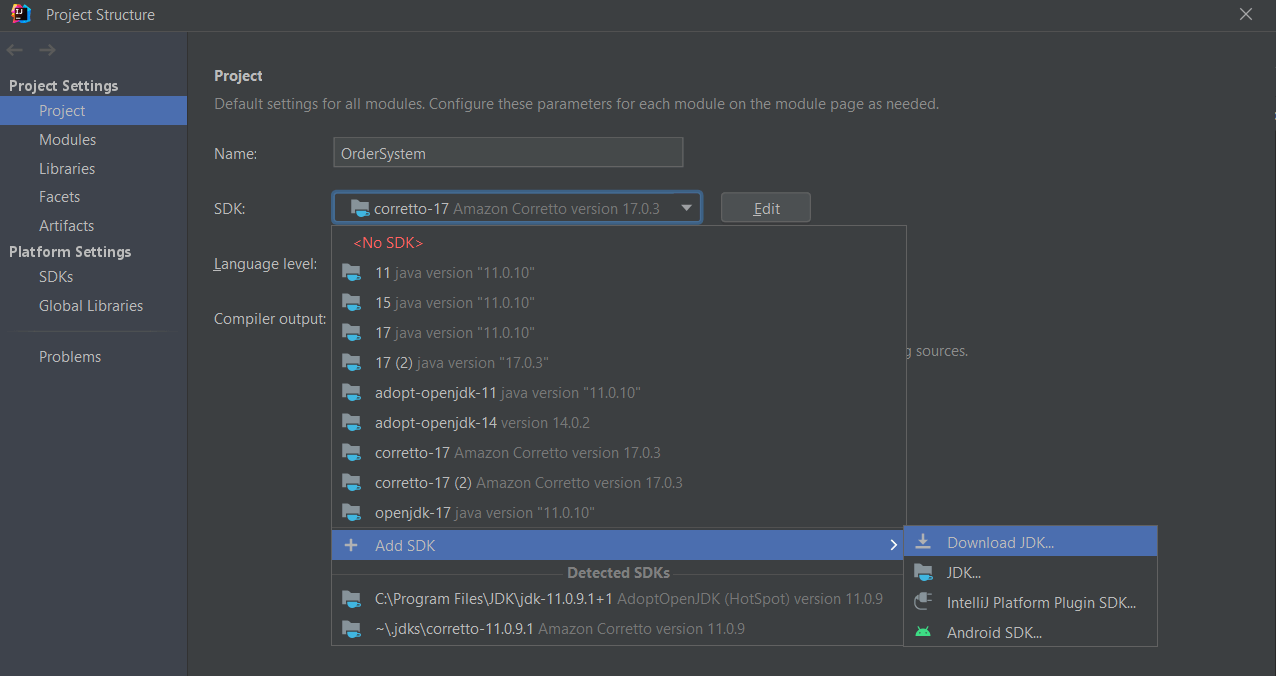
Task: Open SDKs under Platform Settings
Action: pyautogui.click(x=93, y=276)
